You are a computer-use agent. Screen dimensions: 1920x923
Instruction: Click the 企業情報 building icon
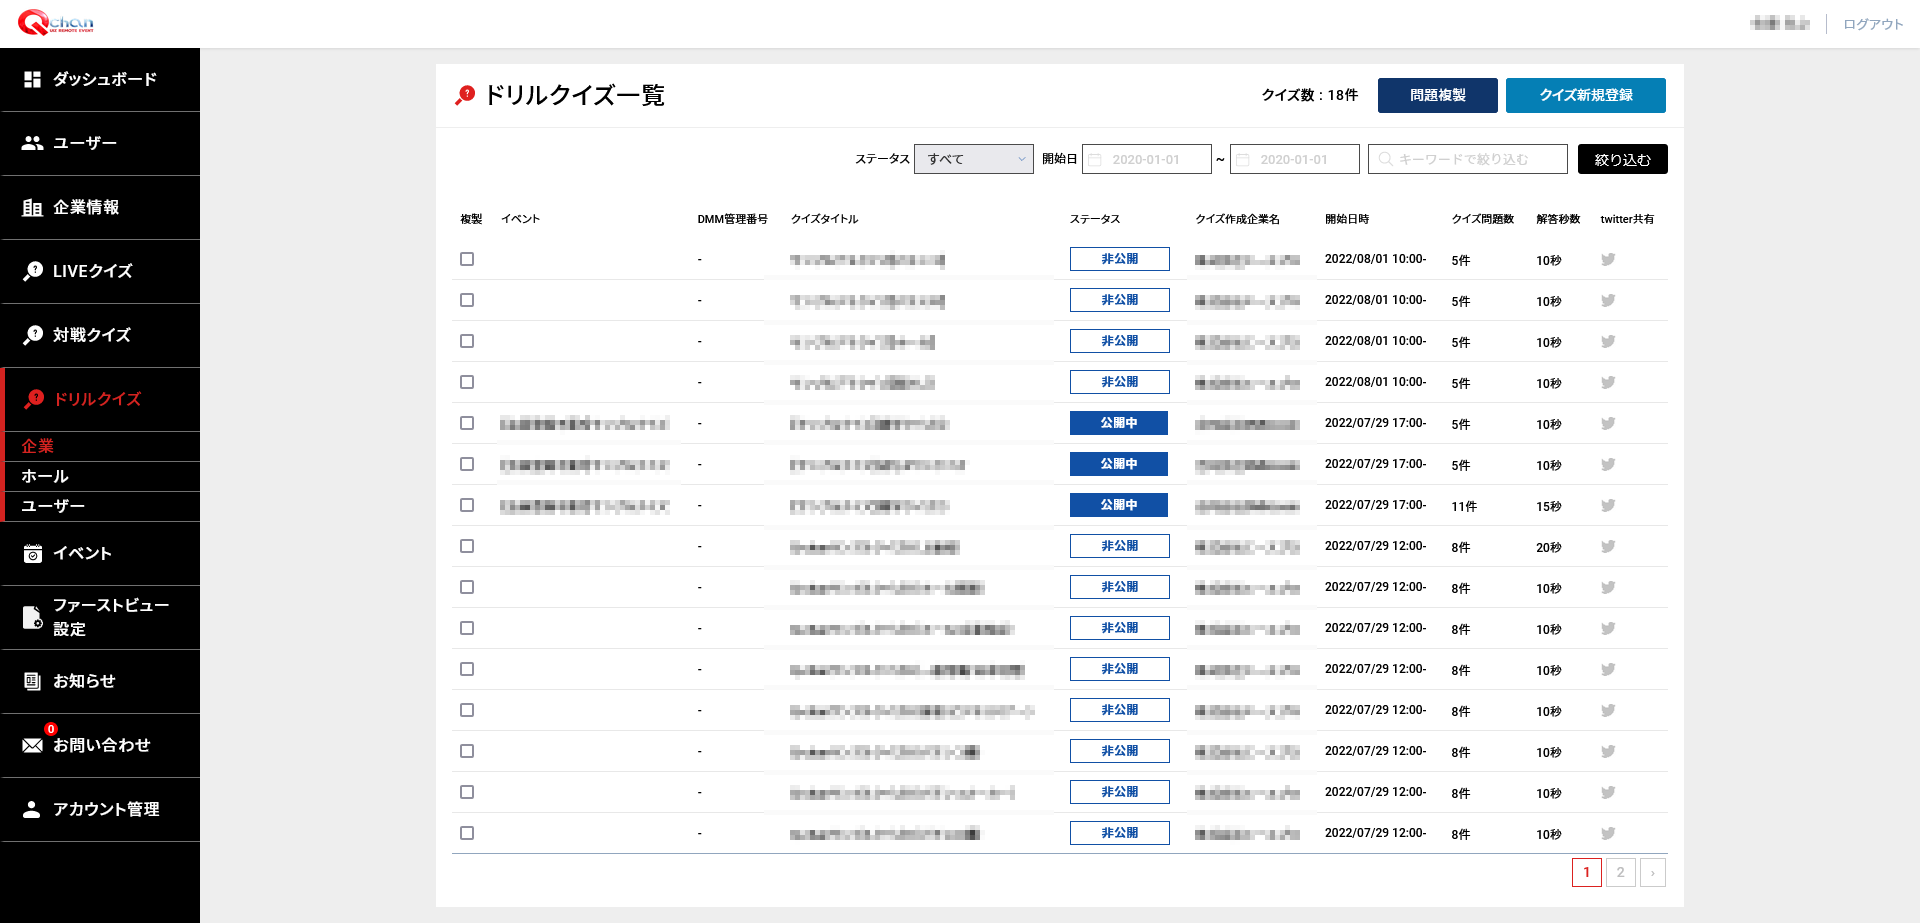tap(33, 207)
